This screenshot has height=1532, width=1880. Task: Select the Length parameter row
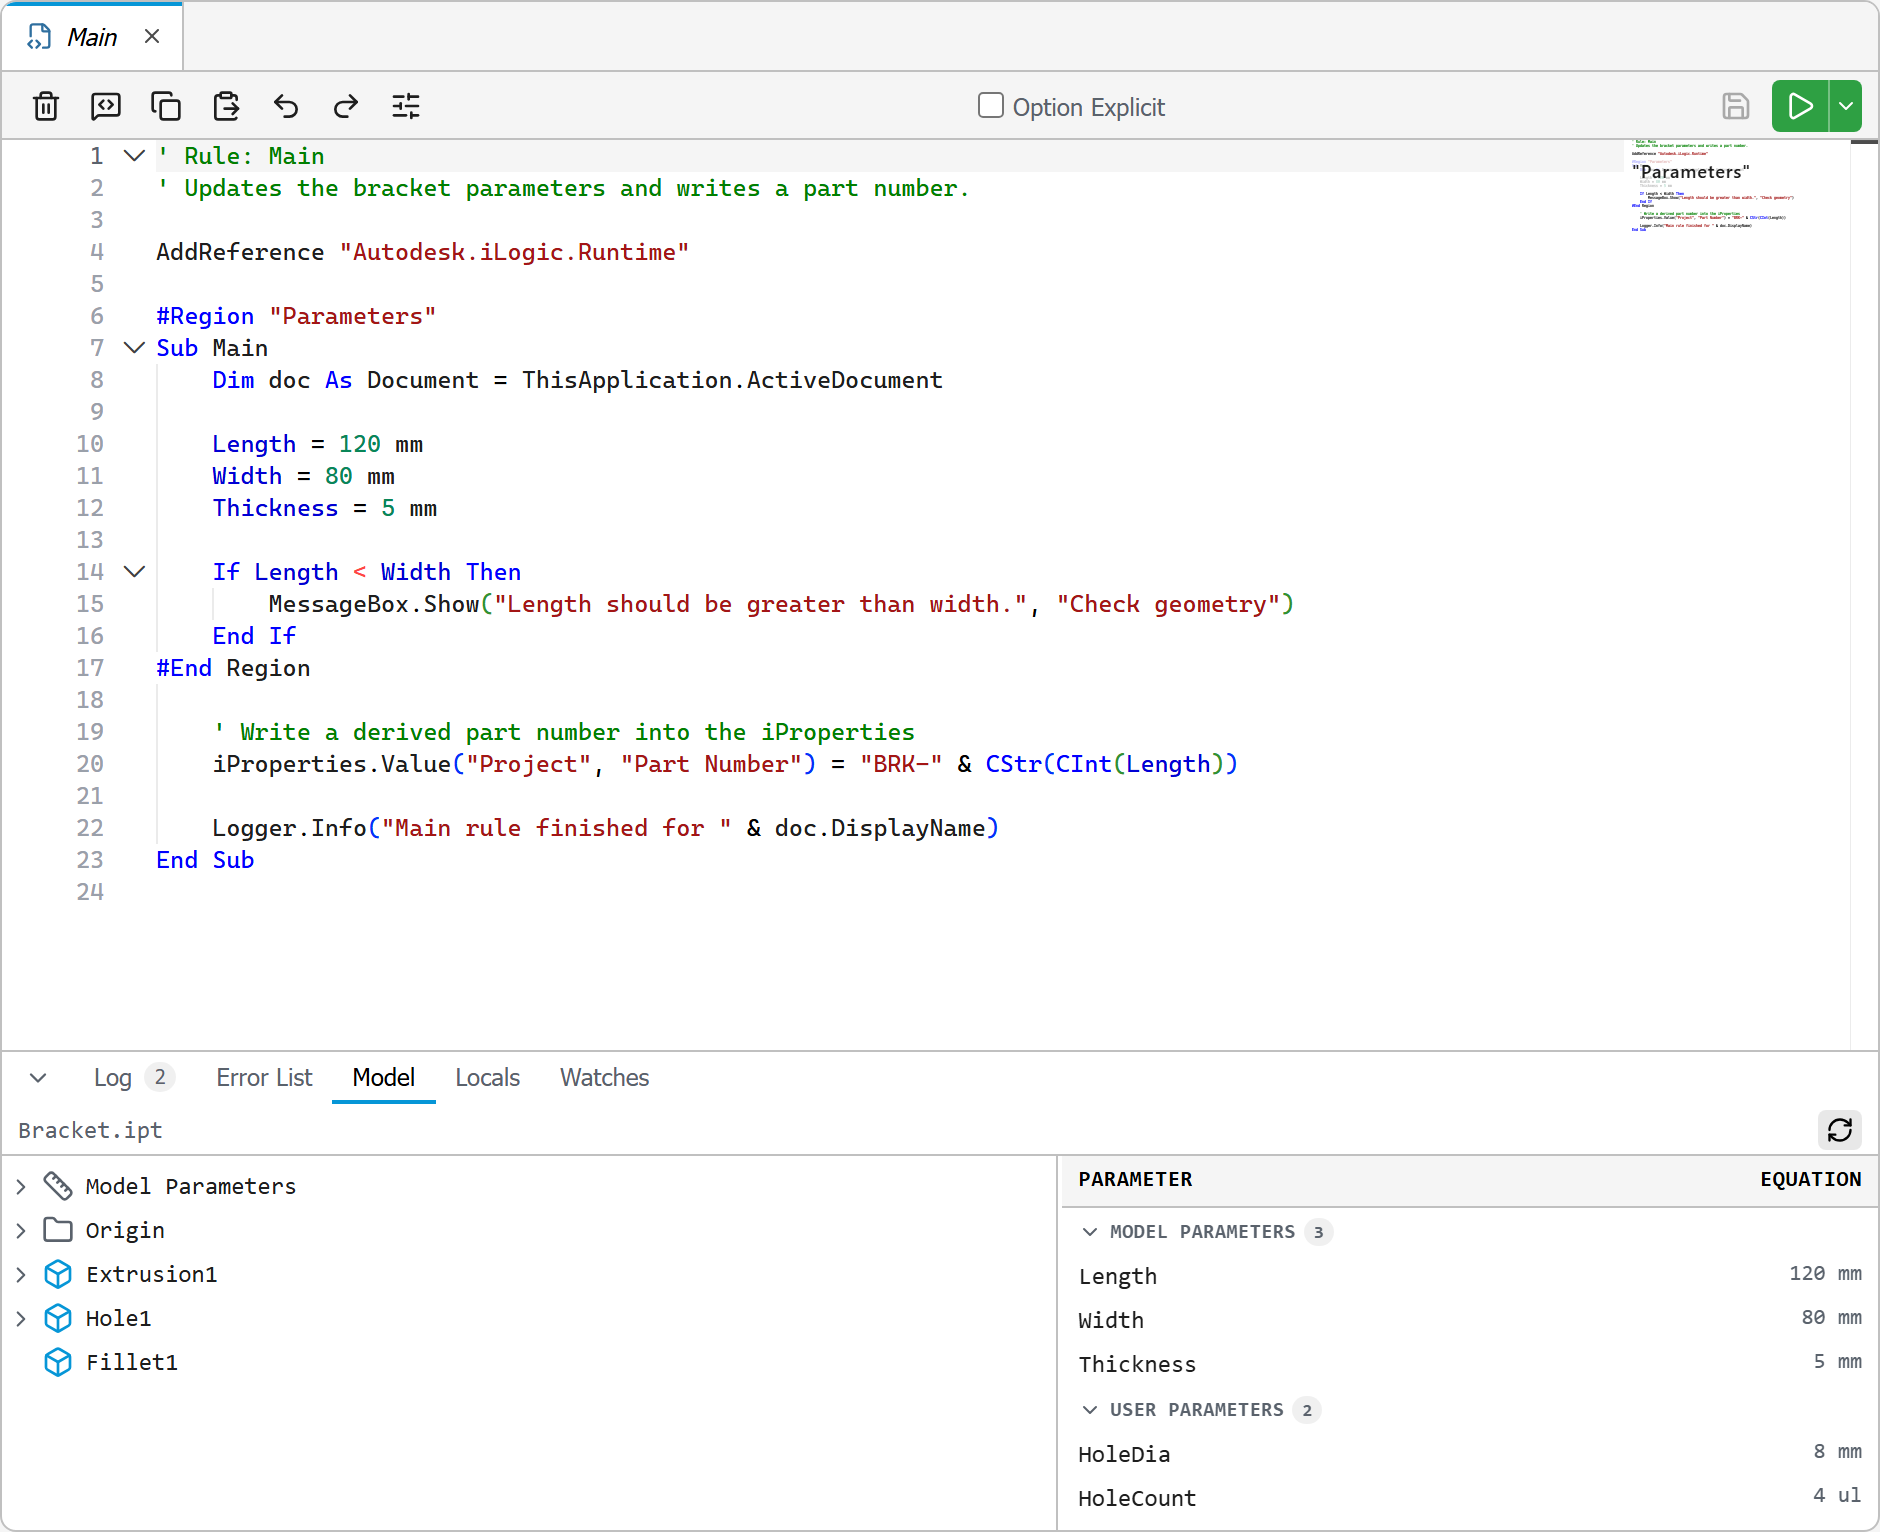1469,1276
